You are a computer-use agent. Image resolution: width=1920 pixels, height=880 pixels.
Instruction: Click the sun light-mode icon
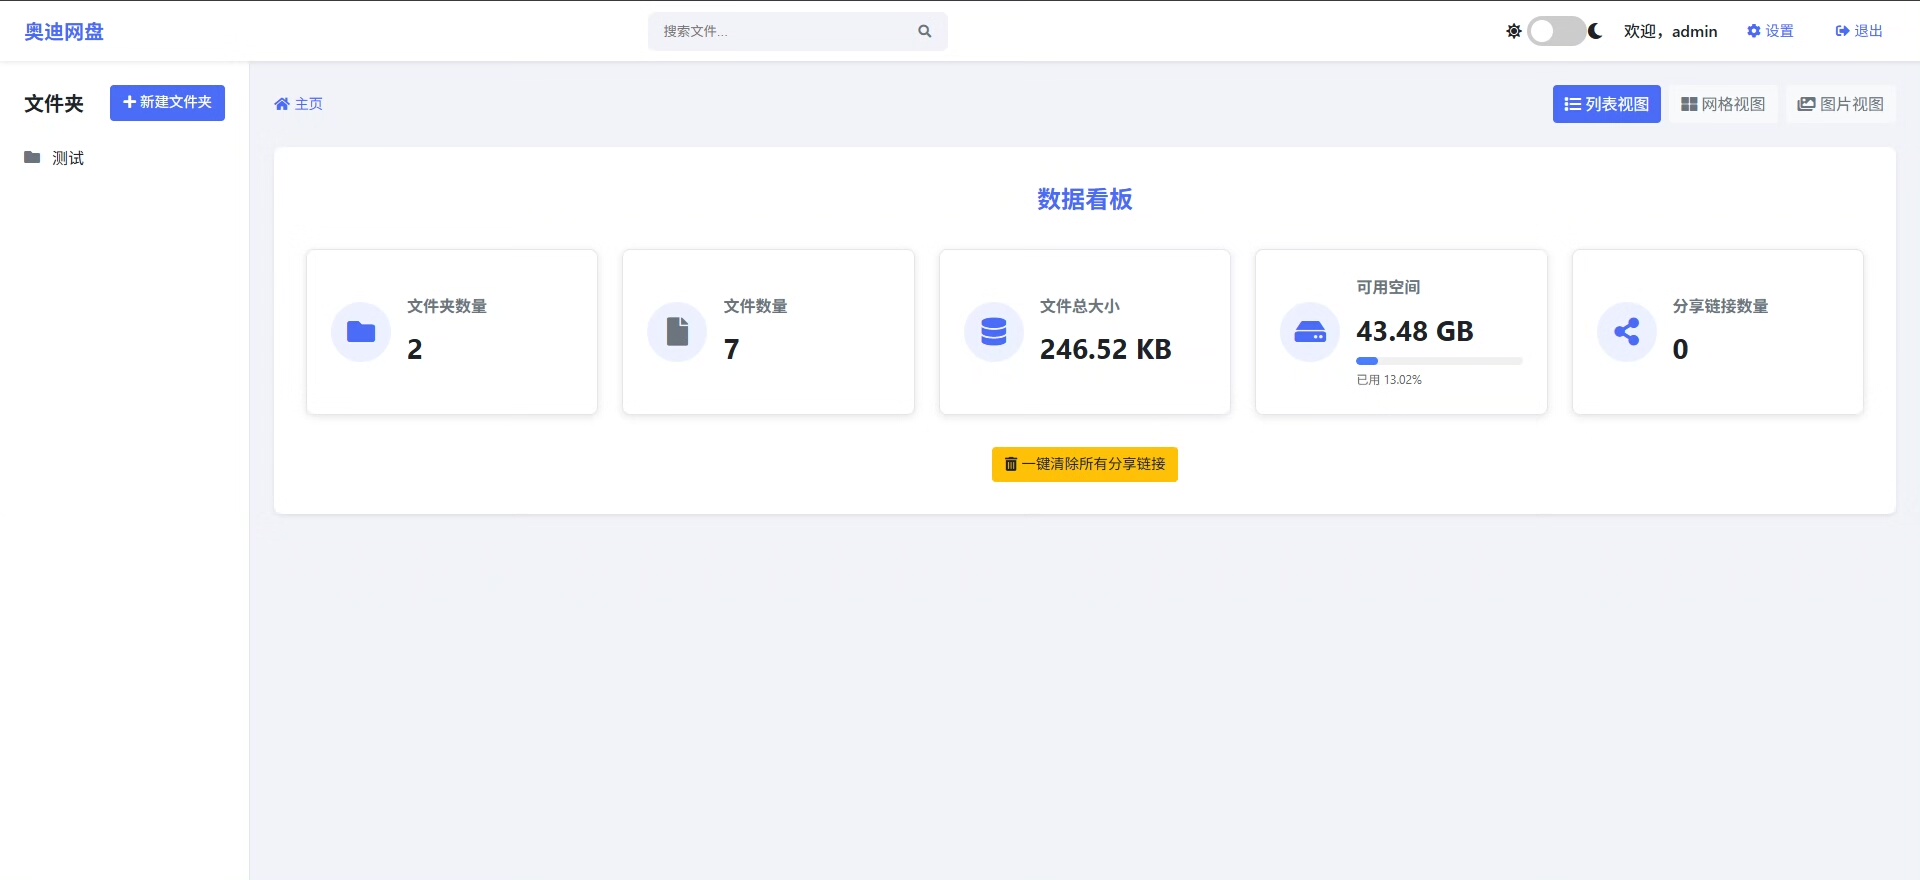click(1514, 31)
